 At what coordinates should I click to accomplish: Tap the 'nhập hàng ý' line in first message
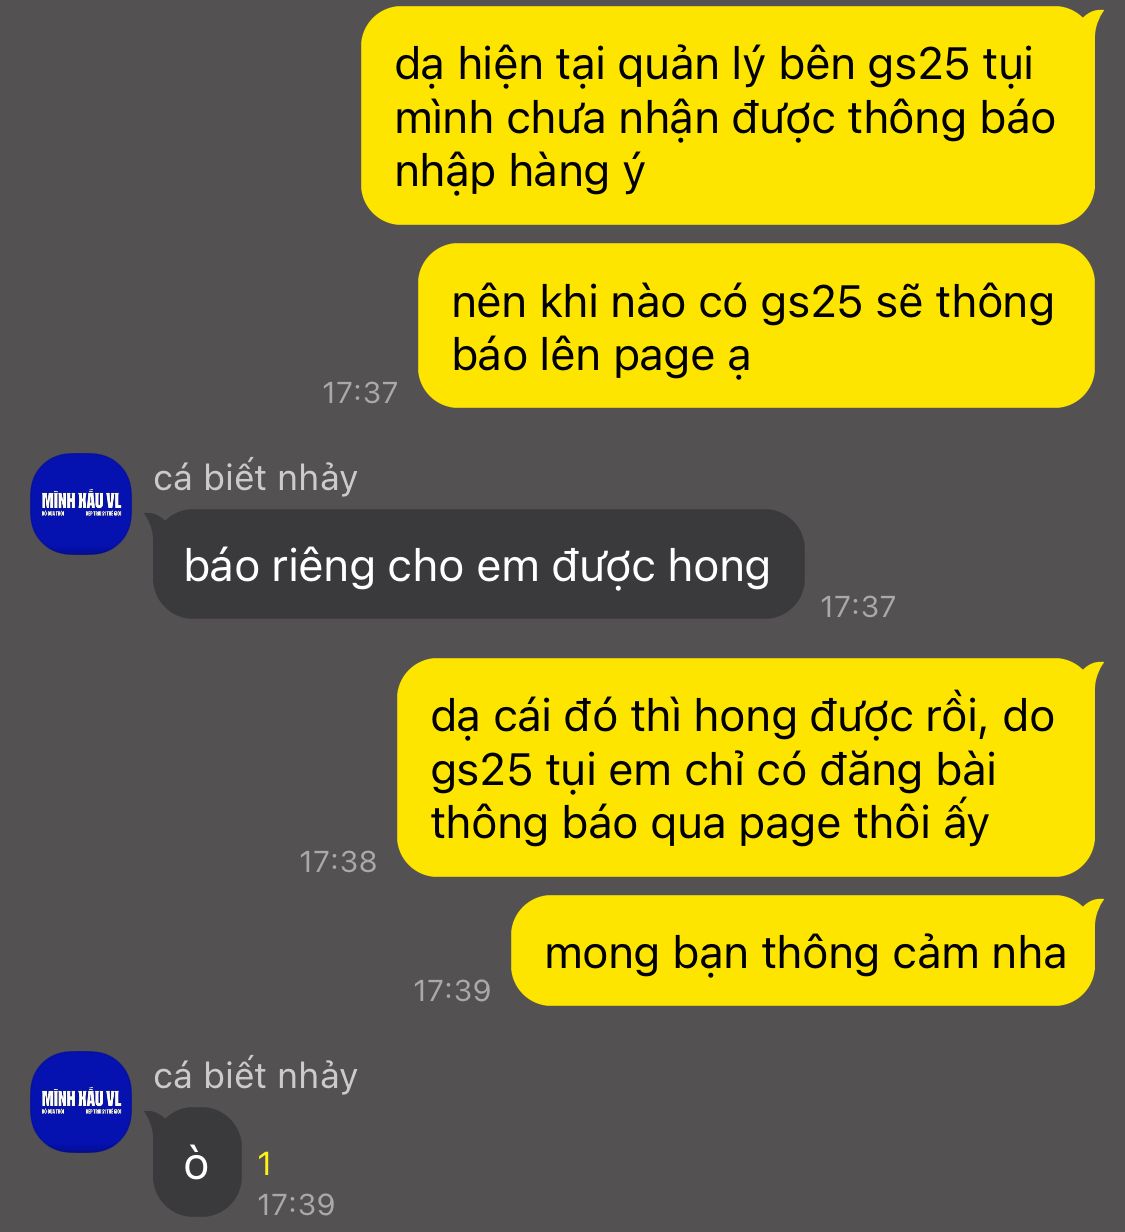(x=520, y=172)
